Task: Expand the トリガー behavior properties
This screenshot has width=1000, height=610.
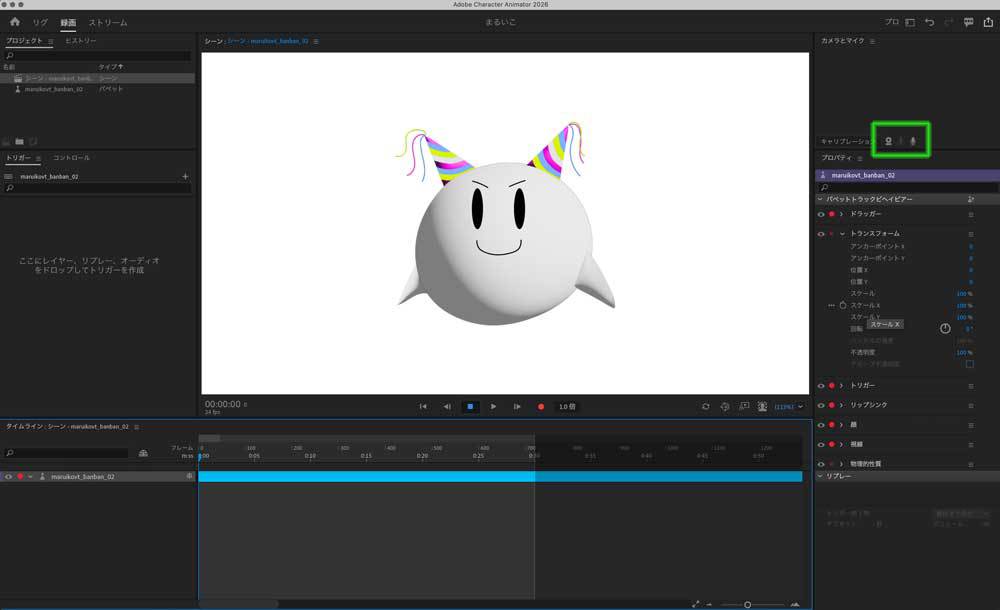Action: click(843, 385)
